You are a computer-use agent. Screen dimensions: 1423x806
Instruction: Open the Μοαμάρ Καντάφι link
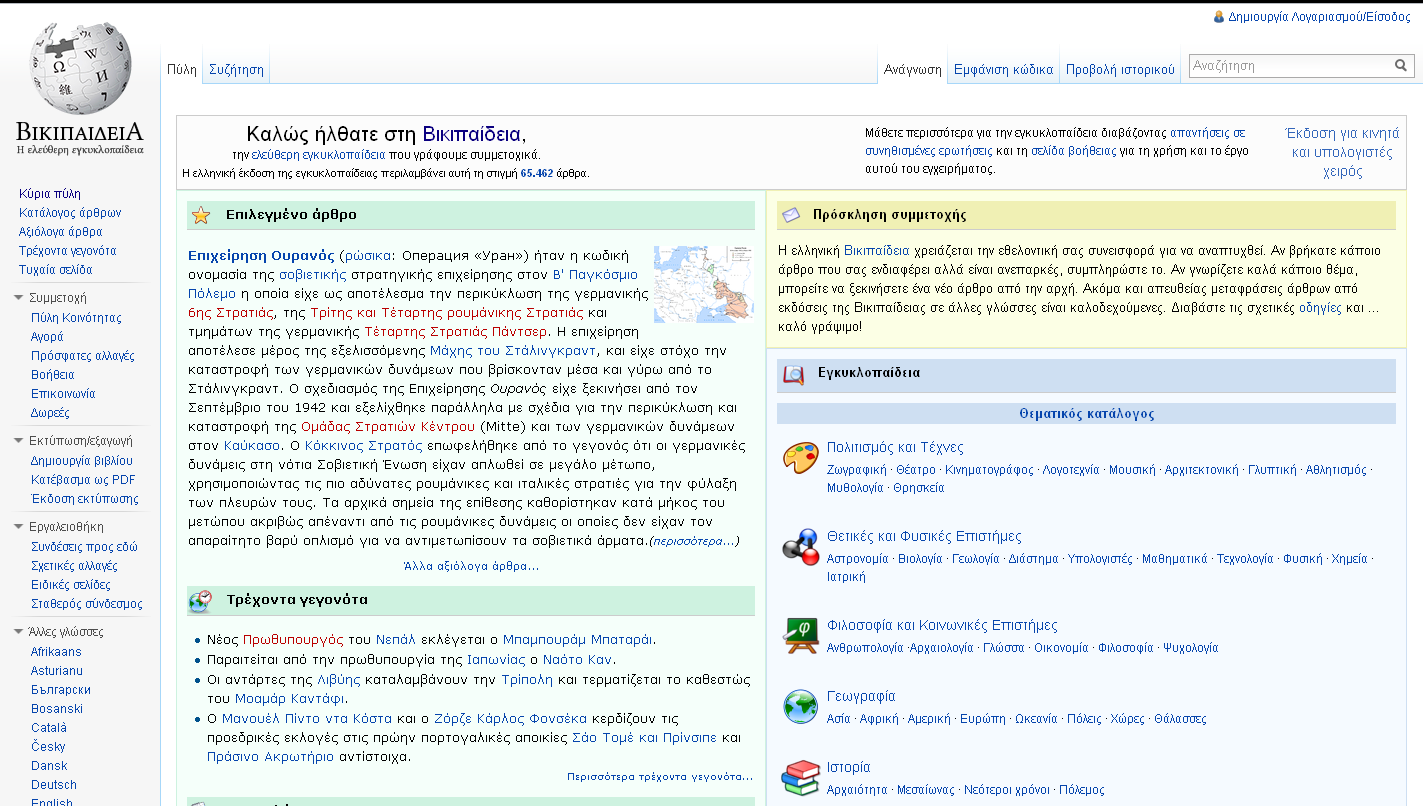coord(290,699)
